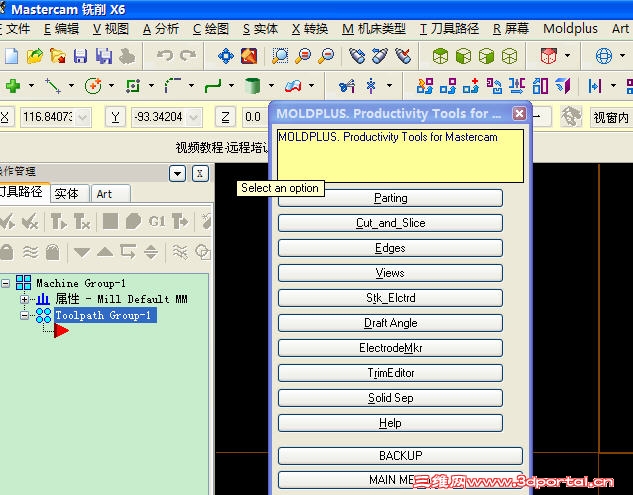Click the red shaded cube icon

pos(549,56)
